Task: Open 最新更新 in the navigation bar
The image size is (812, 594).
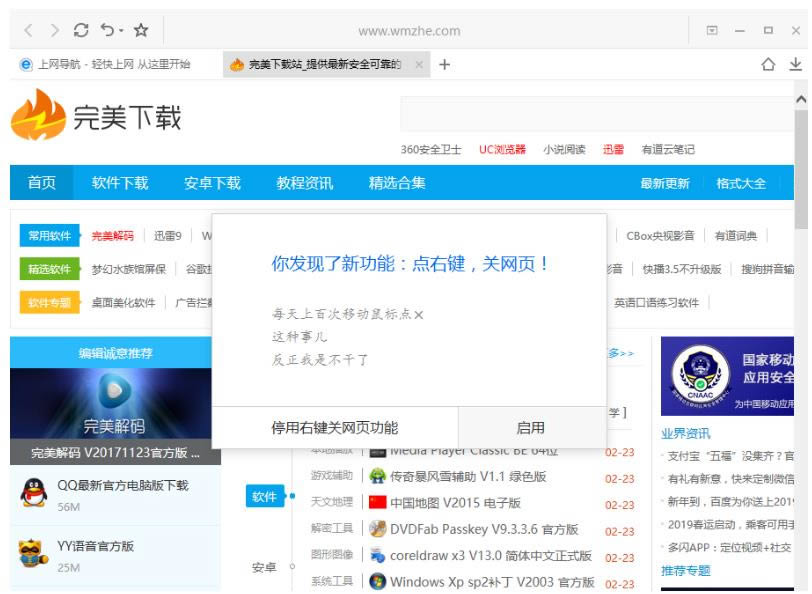Action: [665, 183]
